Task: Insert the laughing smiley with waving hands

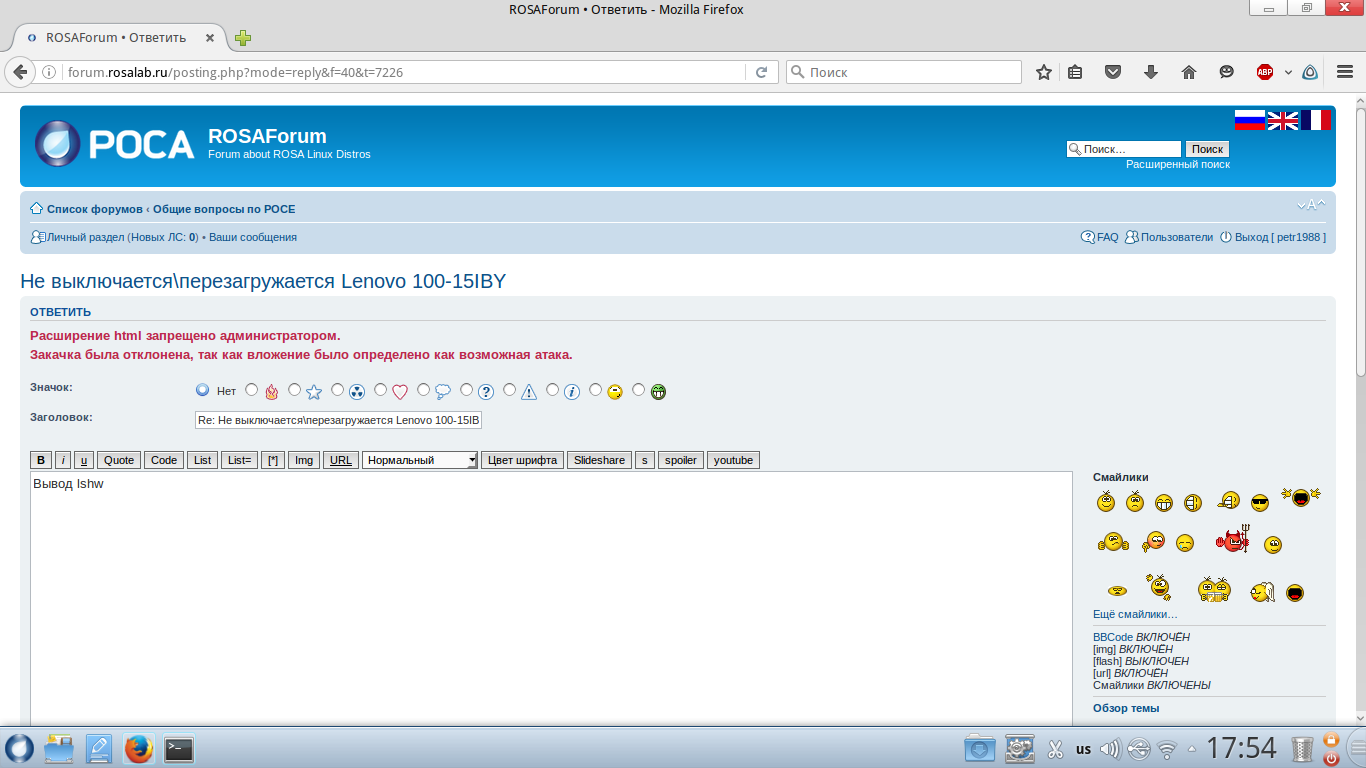Action: pyautogui.click(x=1300, y=497)
